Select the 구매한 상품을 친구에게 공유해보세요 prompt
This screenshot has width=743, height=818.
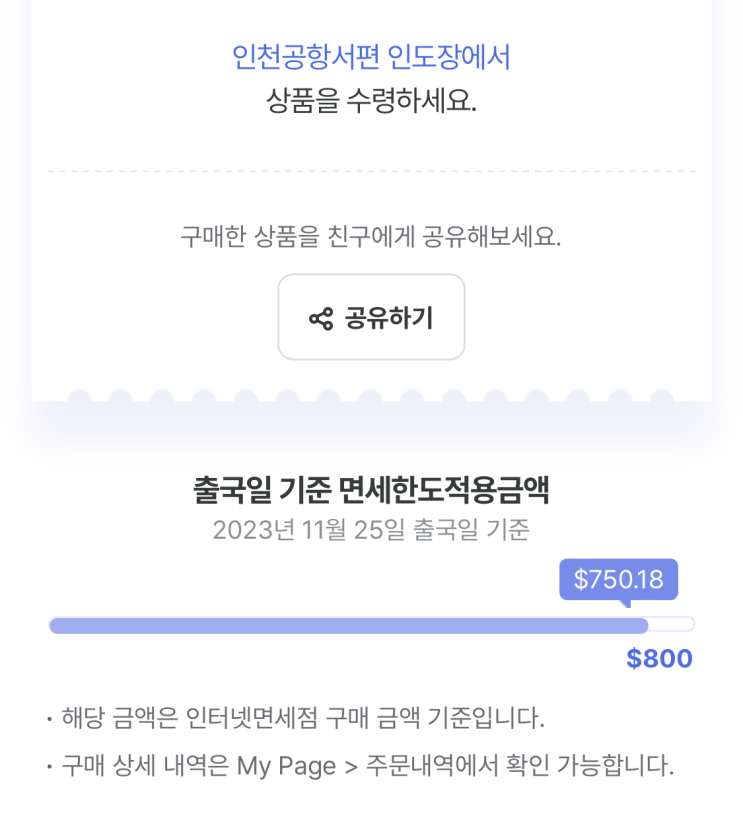(371, 237)
